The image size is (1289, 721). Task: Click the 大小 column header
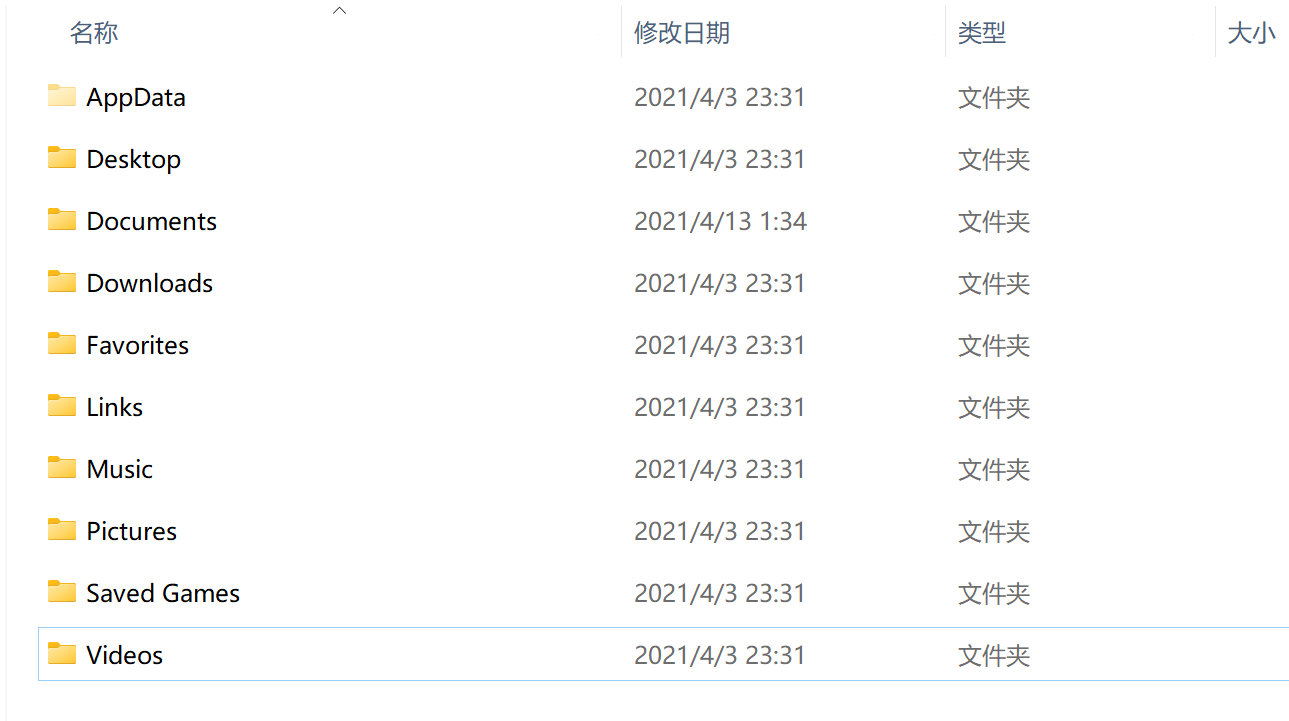1252,33
